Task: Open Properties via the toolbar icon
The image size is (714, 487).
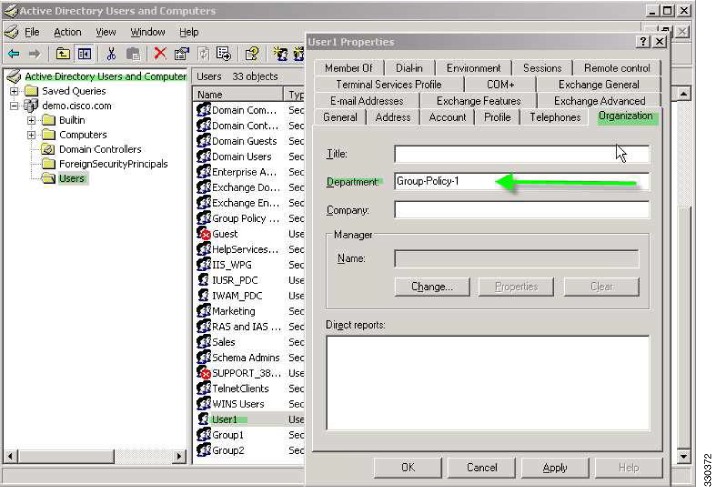Action: [x=182, y=54]
